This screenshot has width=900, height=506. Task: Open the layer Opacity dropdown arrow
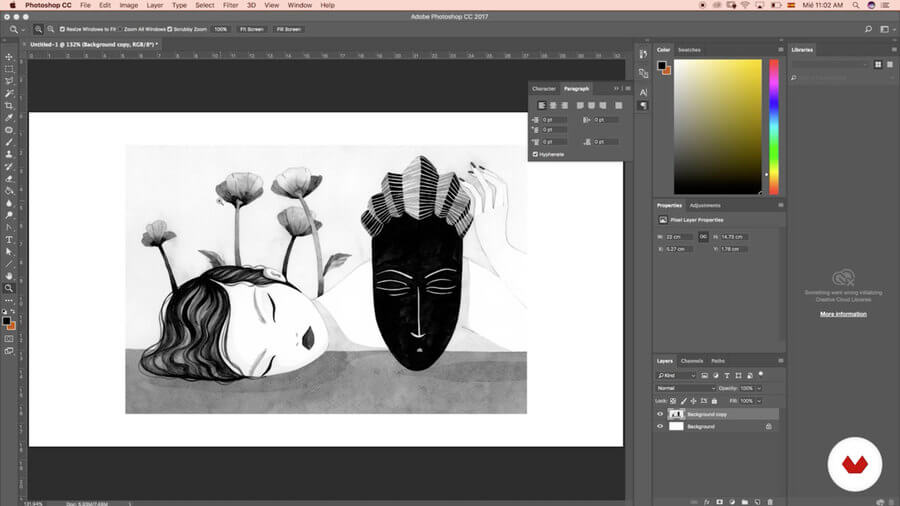(x=759, y=388)
